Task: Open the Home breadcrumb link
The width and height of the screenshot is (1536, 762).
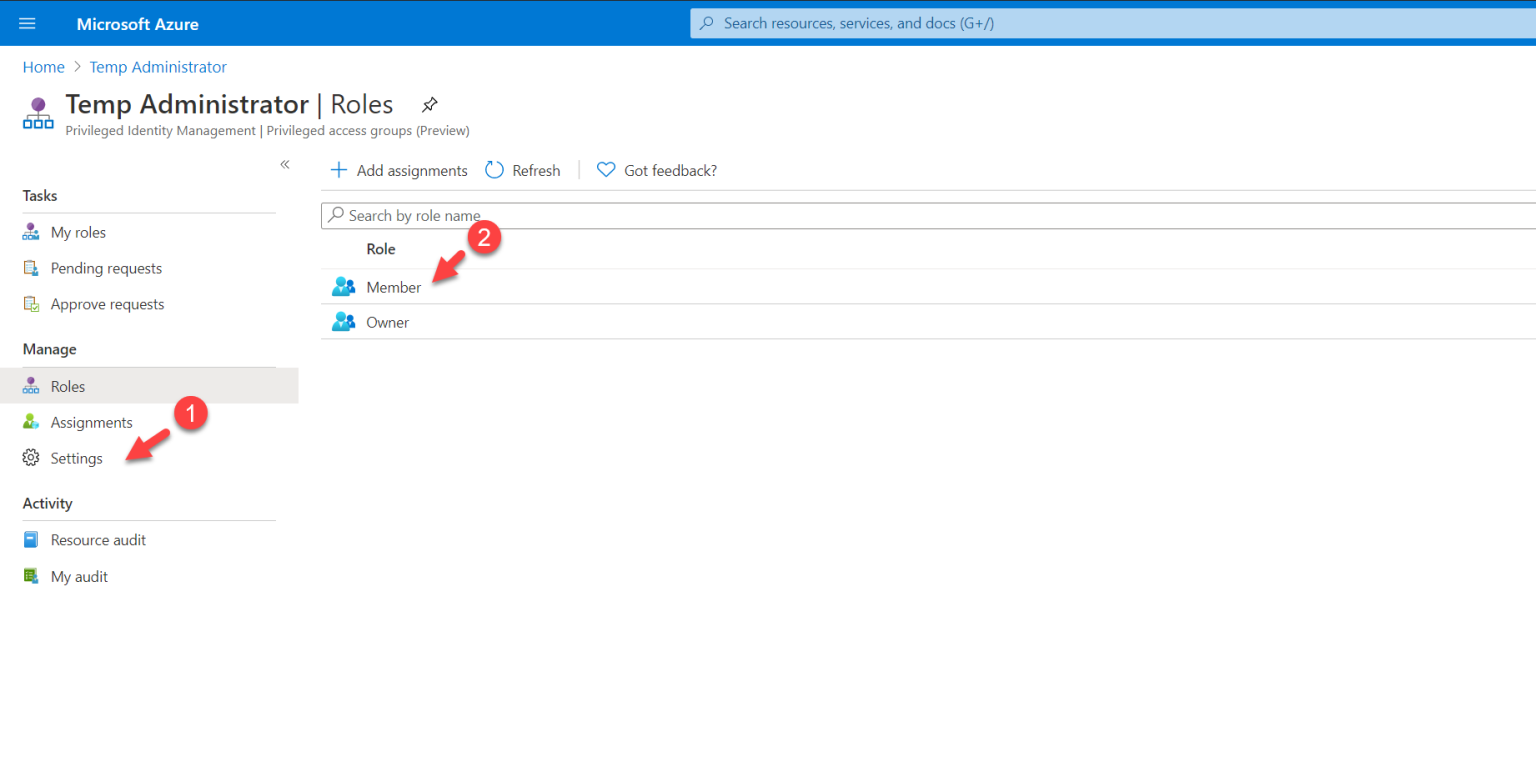Action: pos(43,66)
